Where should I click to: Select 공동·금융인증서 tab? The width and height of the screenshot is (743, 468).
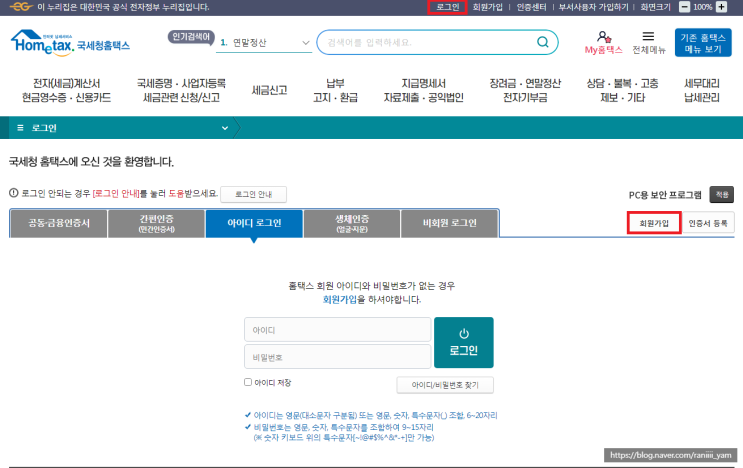coord(59,223)
